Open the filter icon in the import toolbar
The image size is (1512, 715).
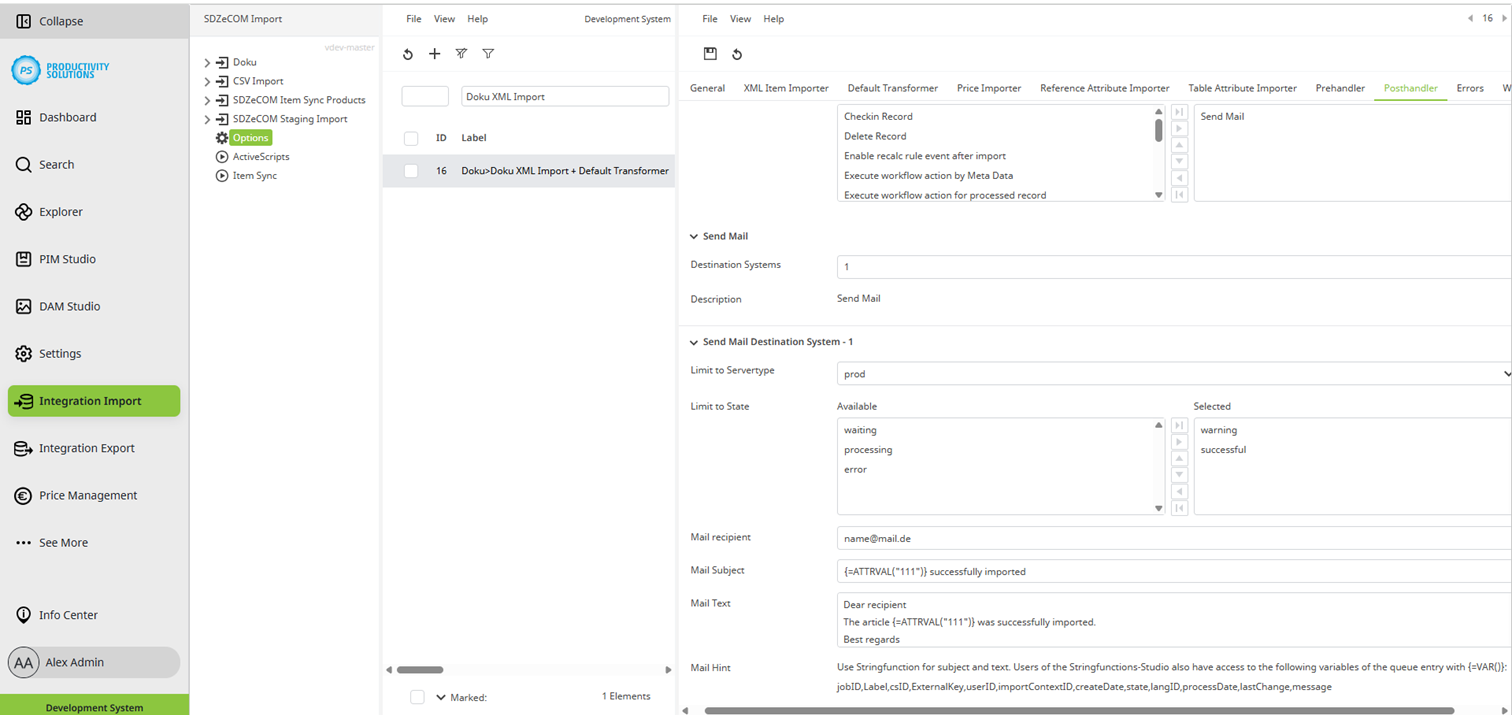click(488, 54)
